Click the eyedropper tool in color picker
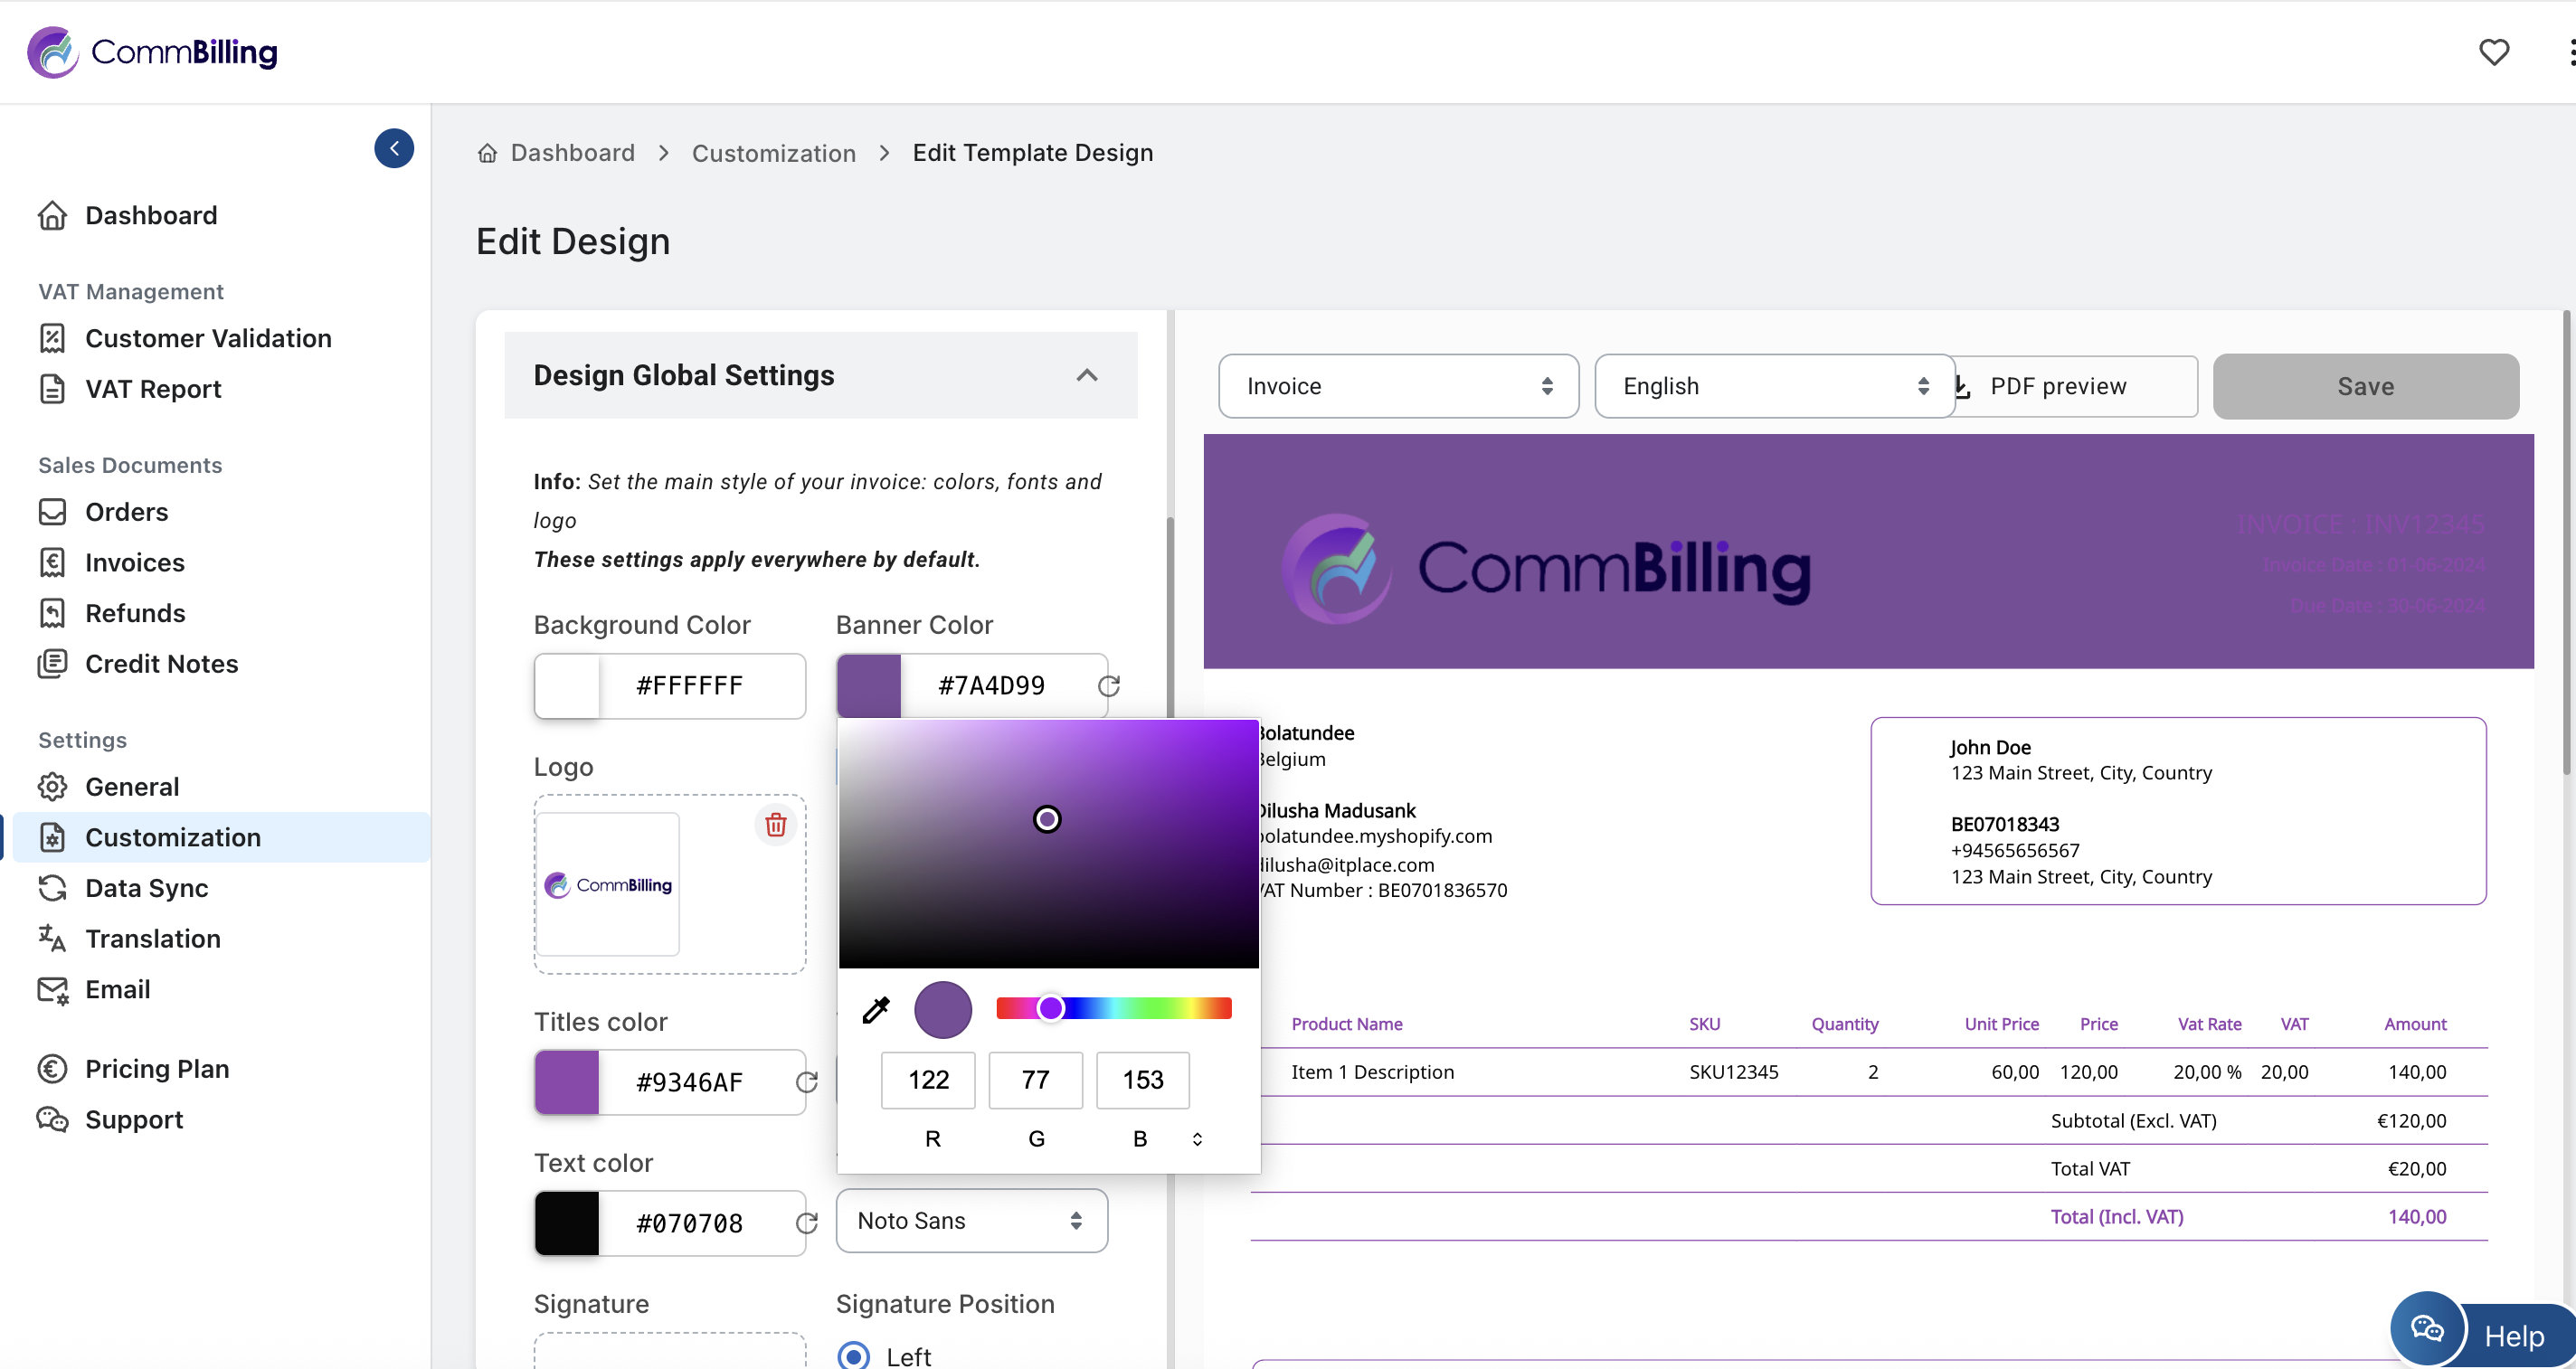The image size is (2576, 1369). [x=875, y=1010]
